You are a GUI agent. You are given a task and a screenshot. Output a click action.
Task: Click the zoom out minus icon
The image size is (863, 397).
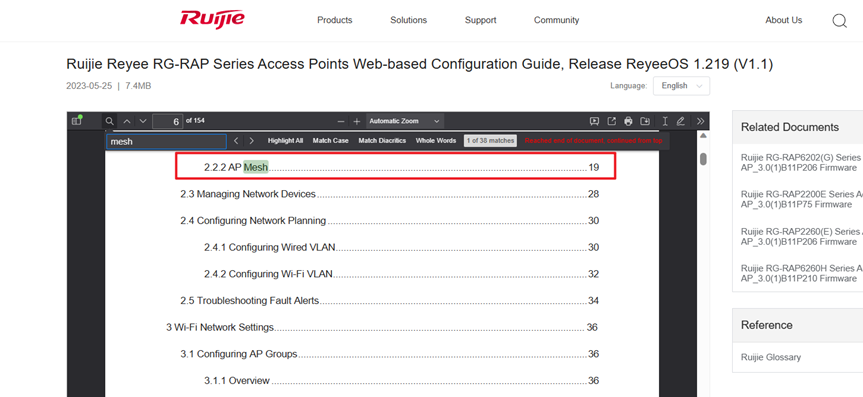coord(341,121)
